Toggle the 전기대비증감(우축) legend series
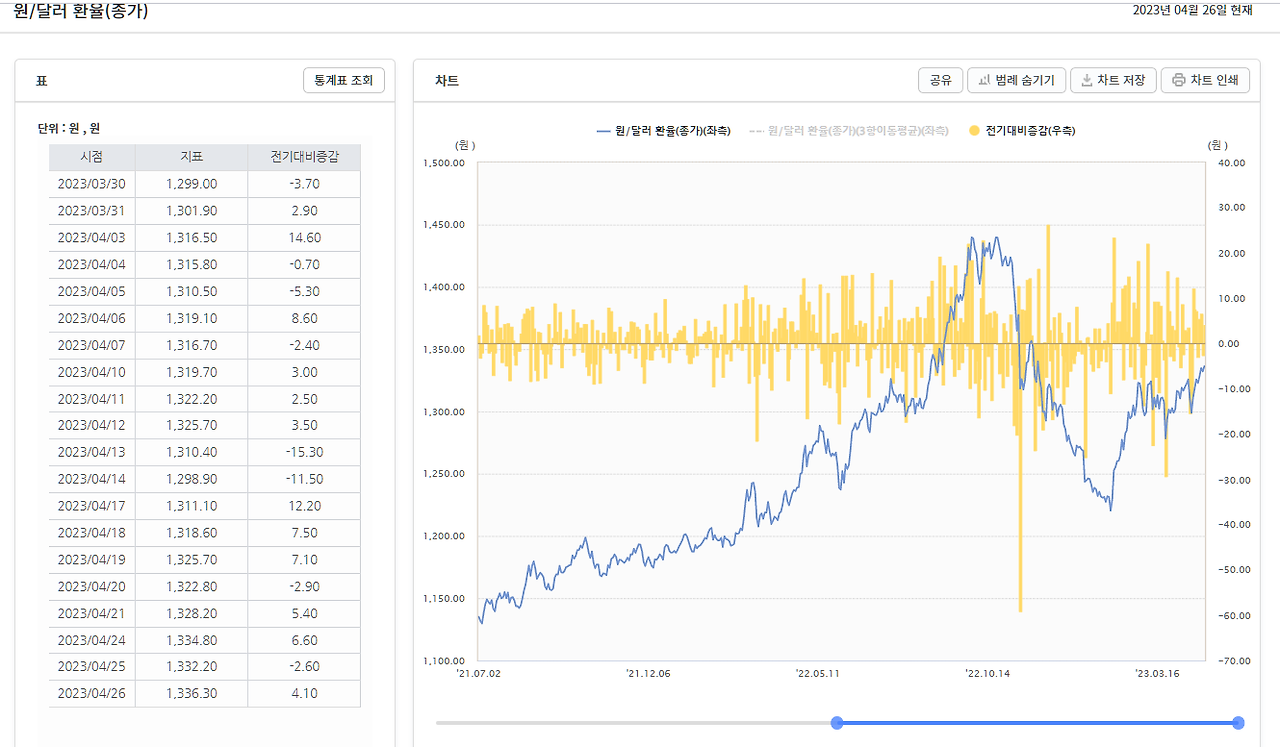Screen dimensions: 1280x747 [1022, 131]
